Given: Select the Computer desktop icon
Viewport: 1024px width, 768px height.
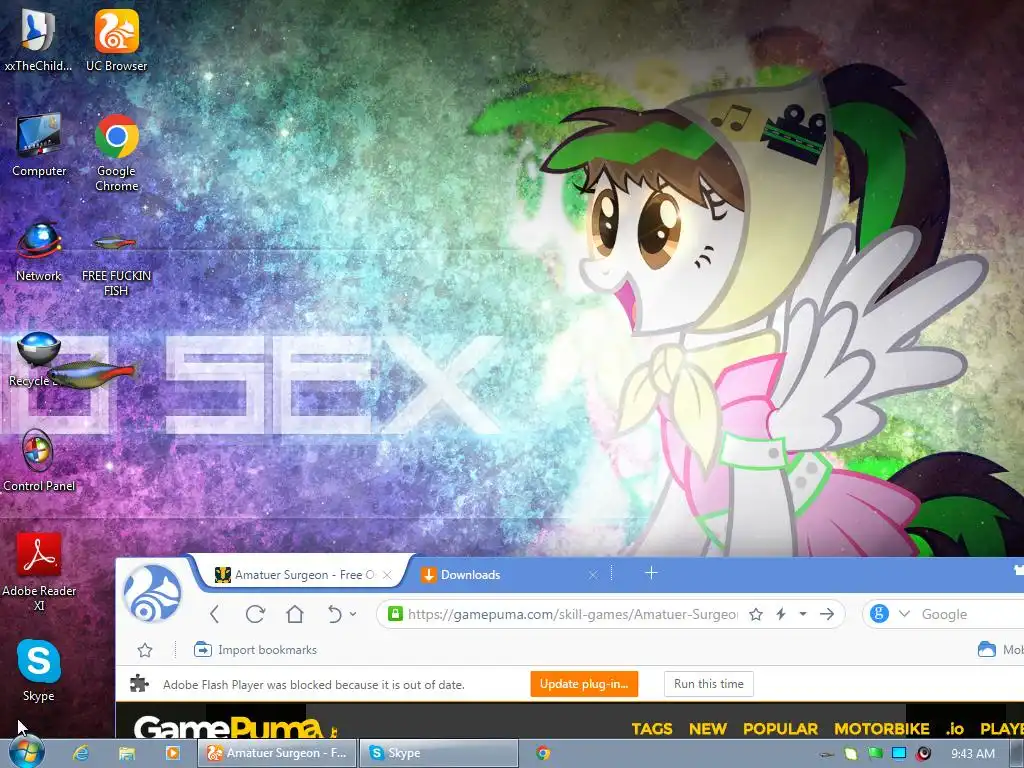Looking at the screenshot, I should pos(39,145).
